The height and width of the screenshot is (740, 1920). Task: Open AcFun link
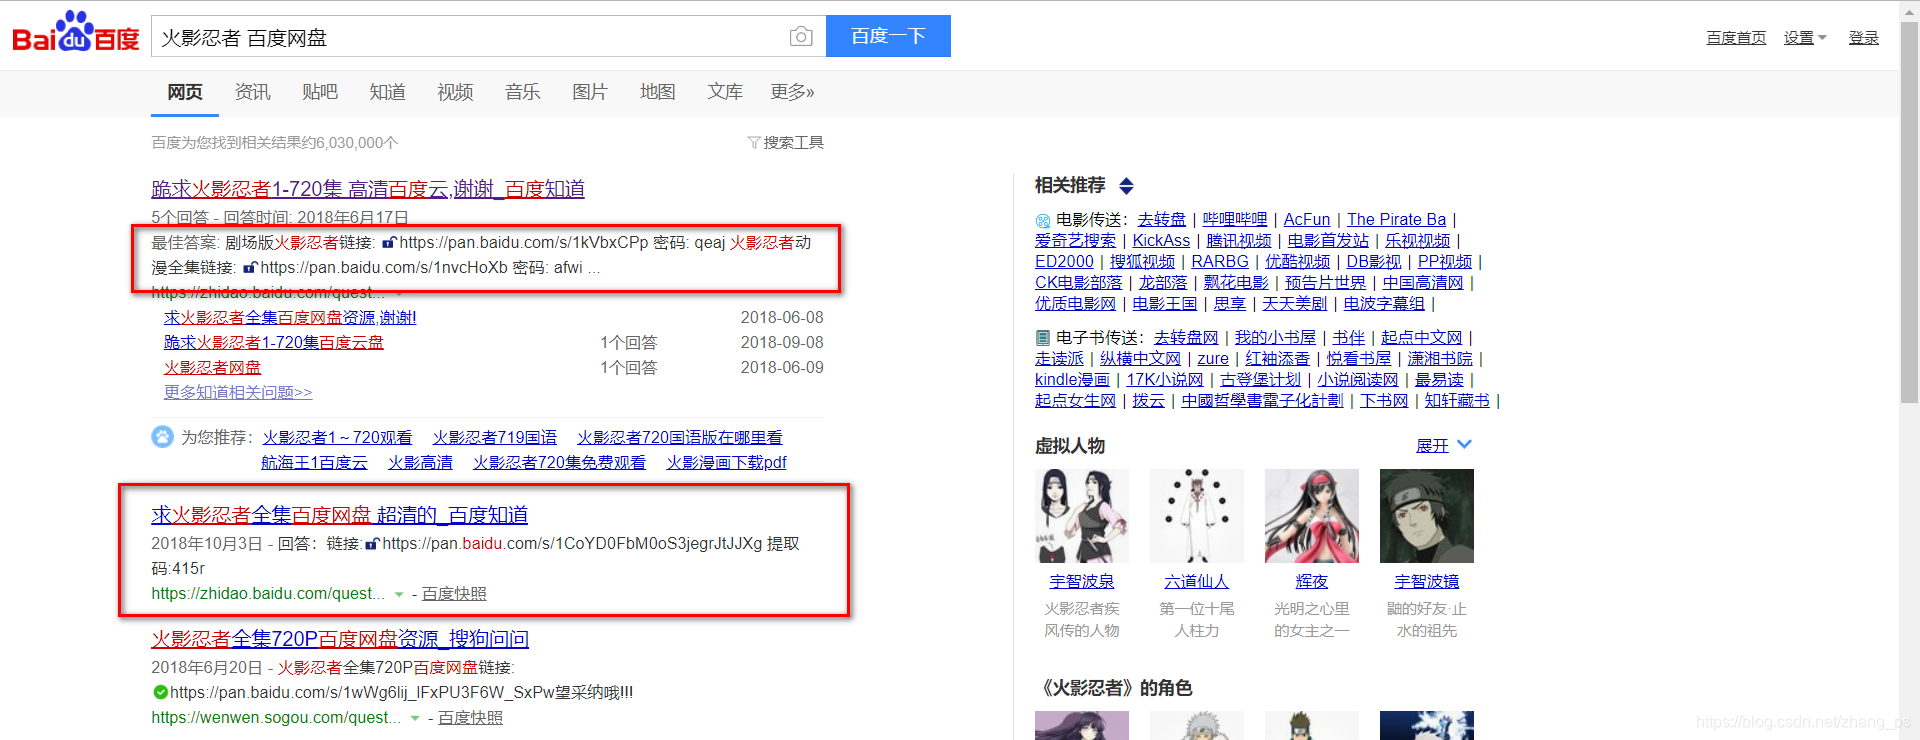click(x=1307, y=219)
